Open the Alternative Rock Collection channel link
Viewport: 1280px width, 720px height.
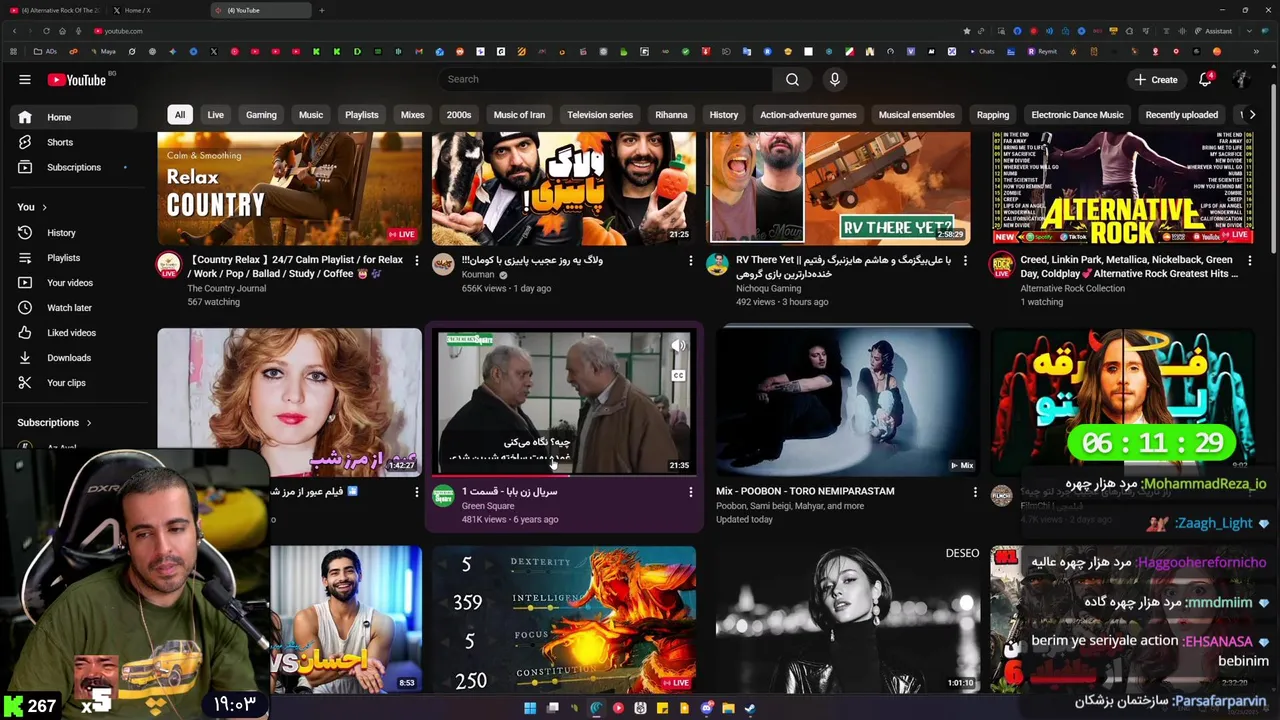coord(1072,288)
